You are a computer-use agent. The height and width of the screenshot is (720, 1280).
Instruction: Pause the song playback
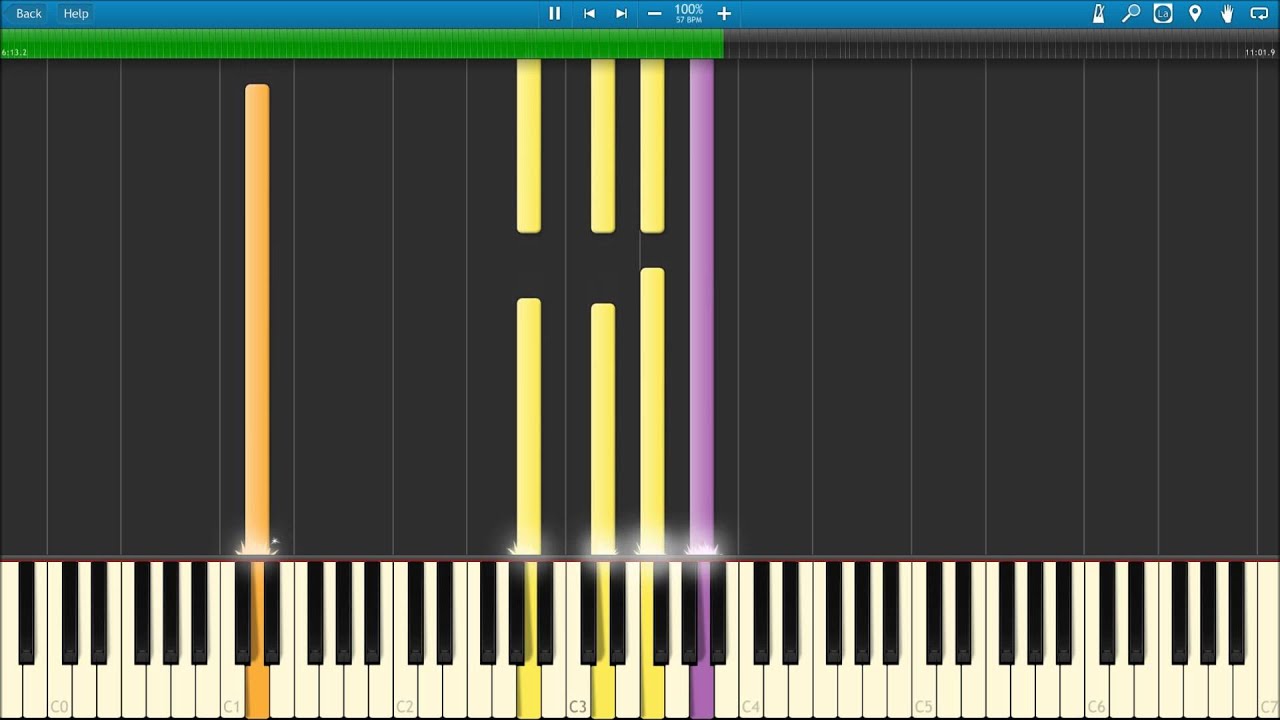pyautogui.click(x=554, y=13)
